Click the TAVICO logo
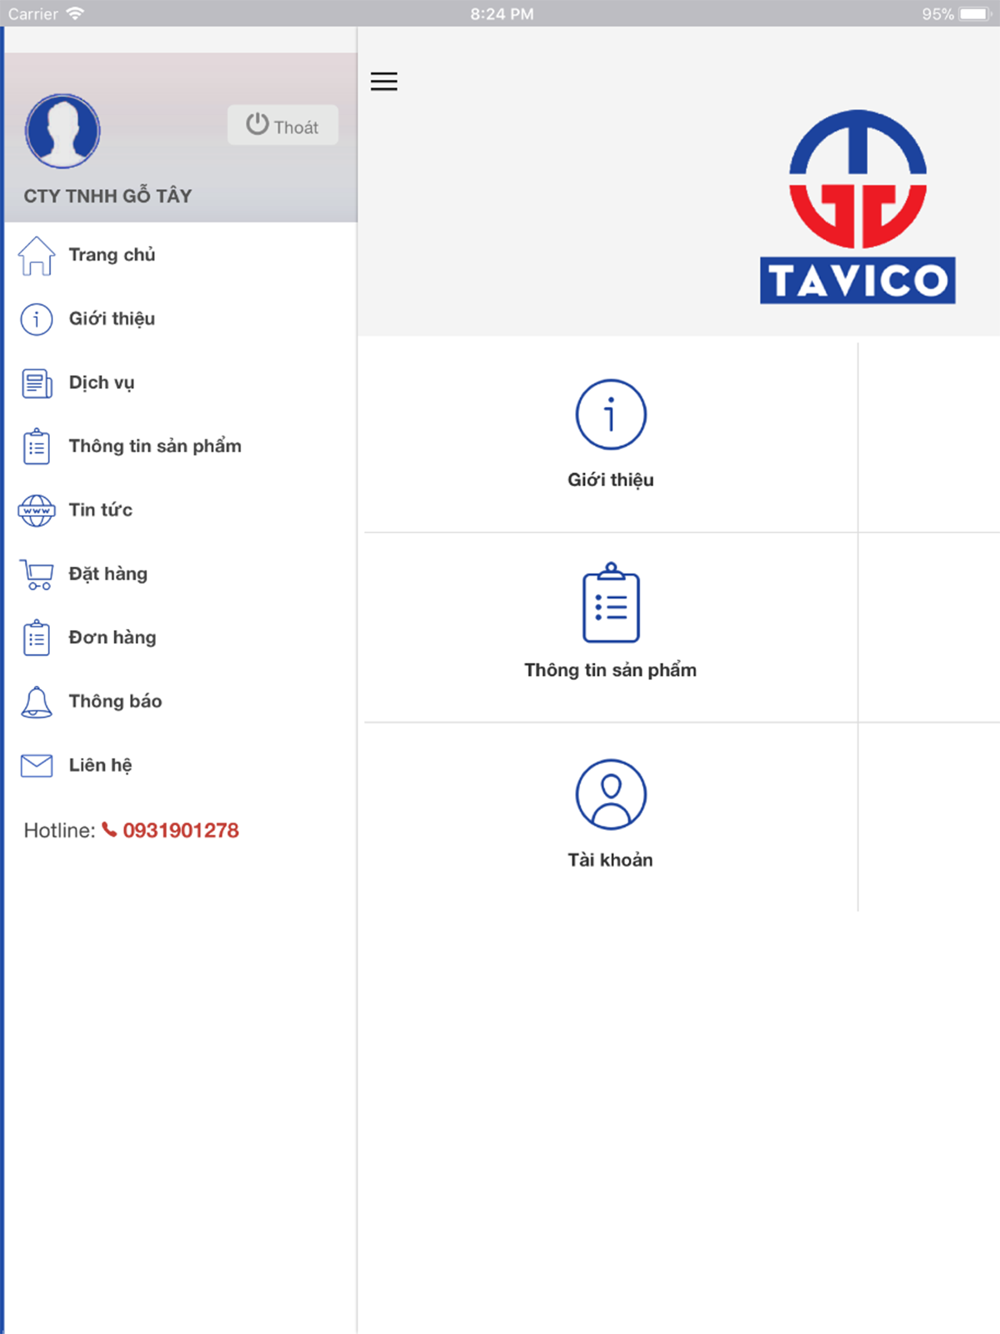 [858, 207]
